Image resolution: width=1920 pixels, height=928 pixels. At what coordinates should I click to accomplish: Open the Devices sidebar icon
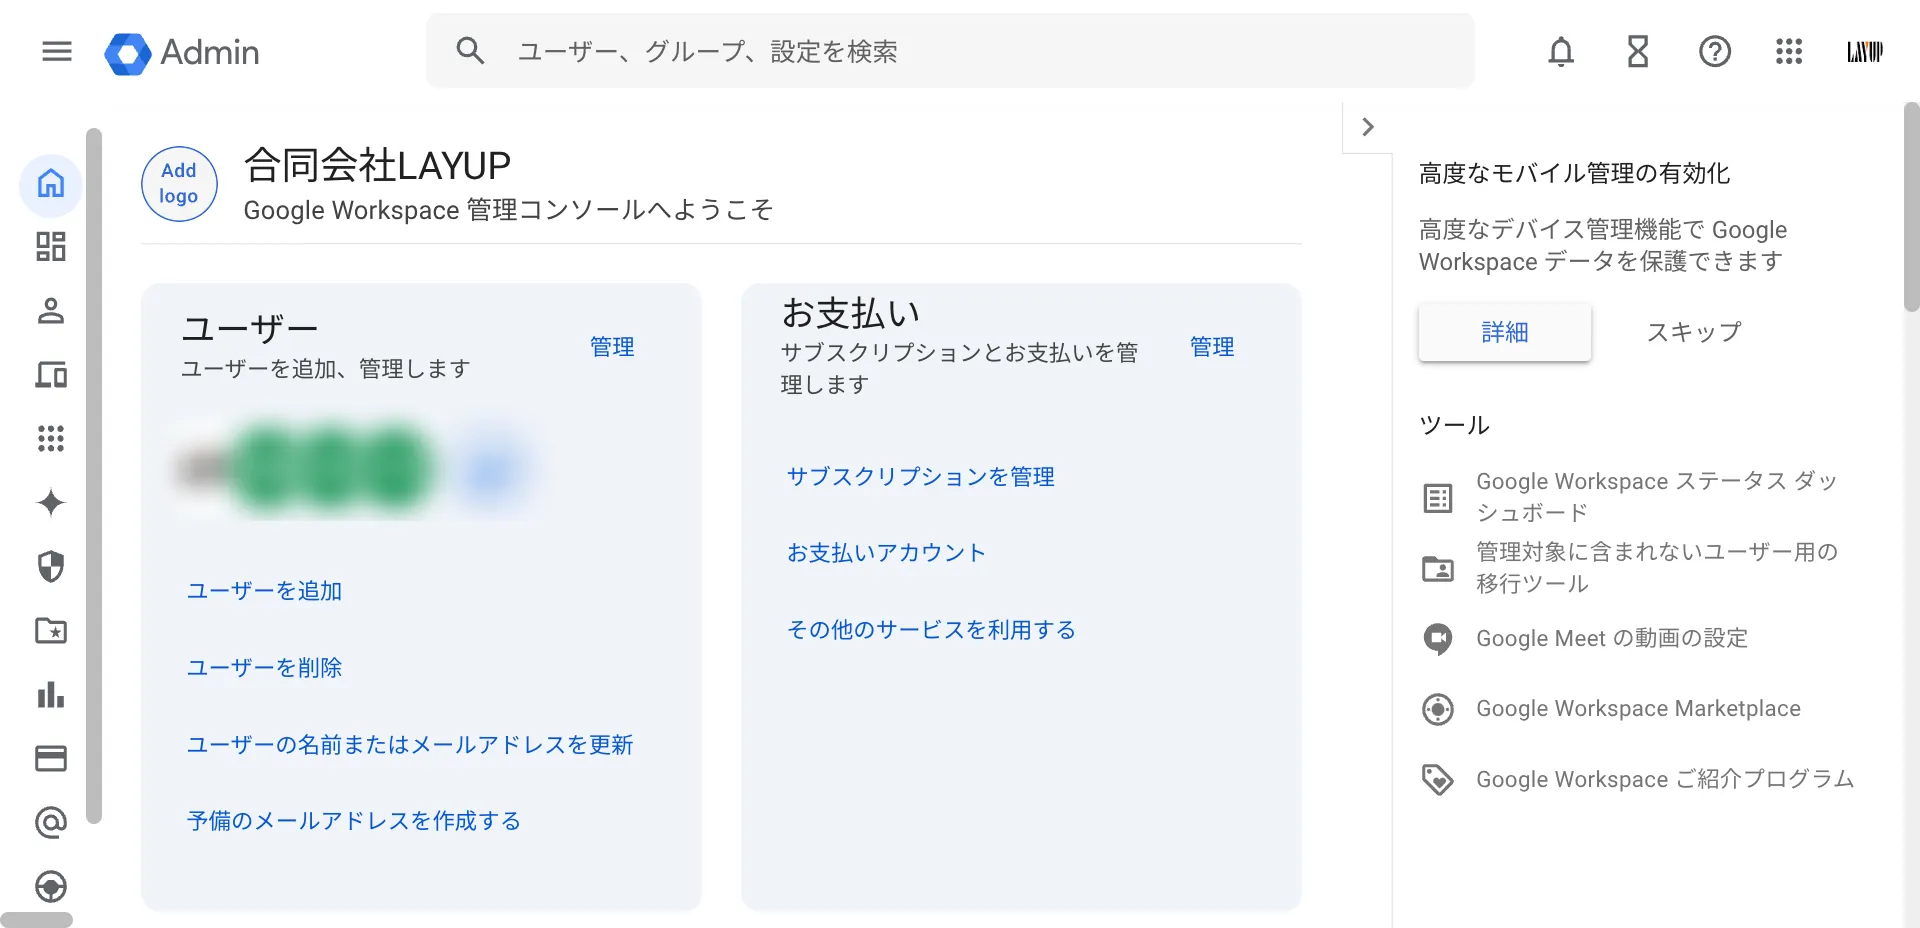tap(51, 375)
